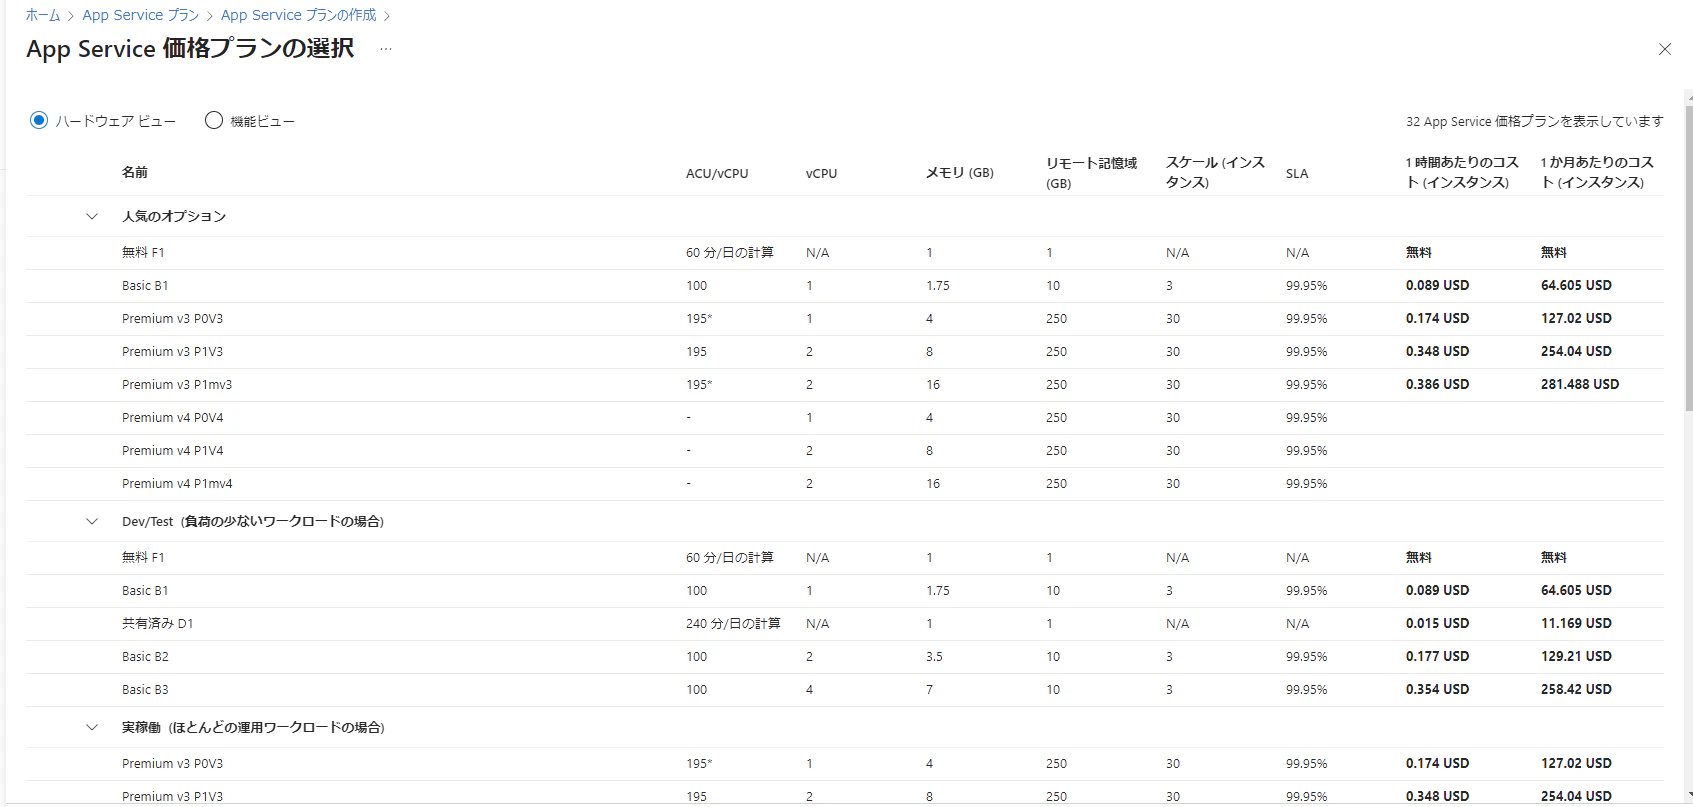Viewport: 1693px width, 807px height.
Task: Select Basic B1 under 人気のオプション
Action: pos(845,286)
